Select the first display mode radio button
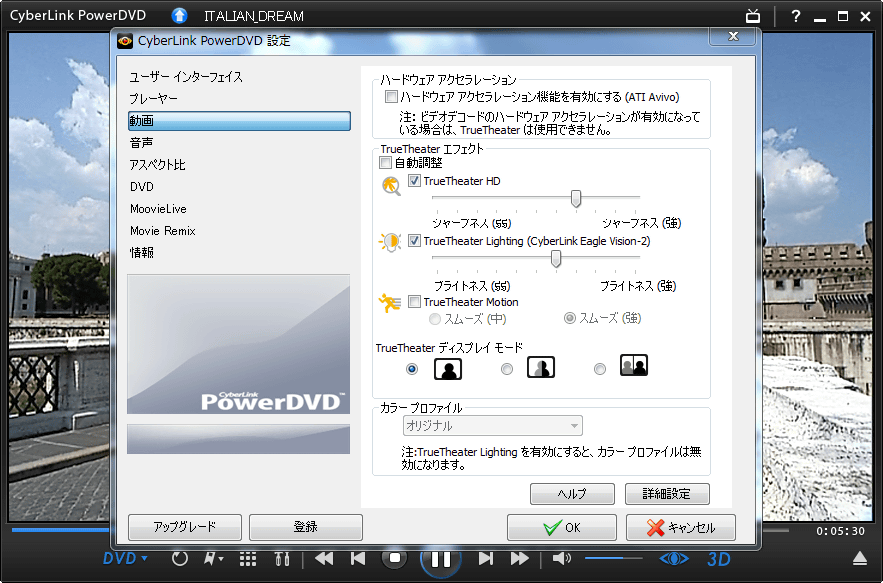This screenshot has width=883, height=583. click(x=412, y=369)
